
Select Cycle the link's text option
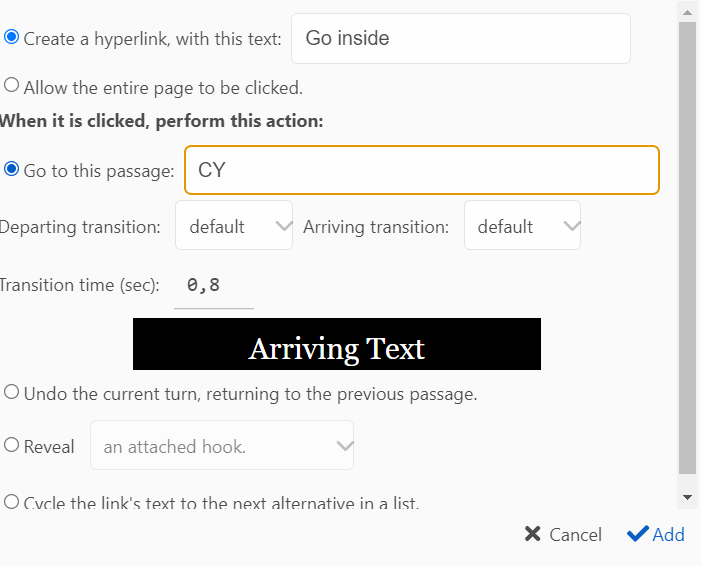tap(12, 502)
